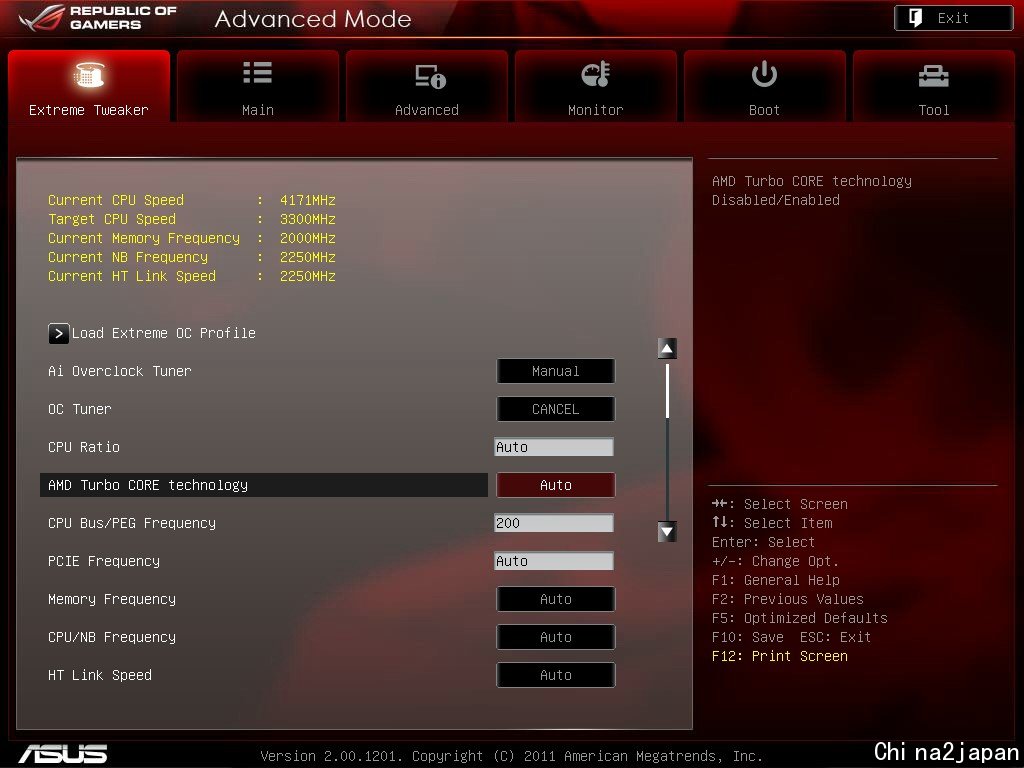Screen dimensions: 1024x768
Task: Select the Boot tab
Action: tap(764, 86)
